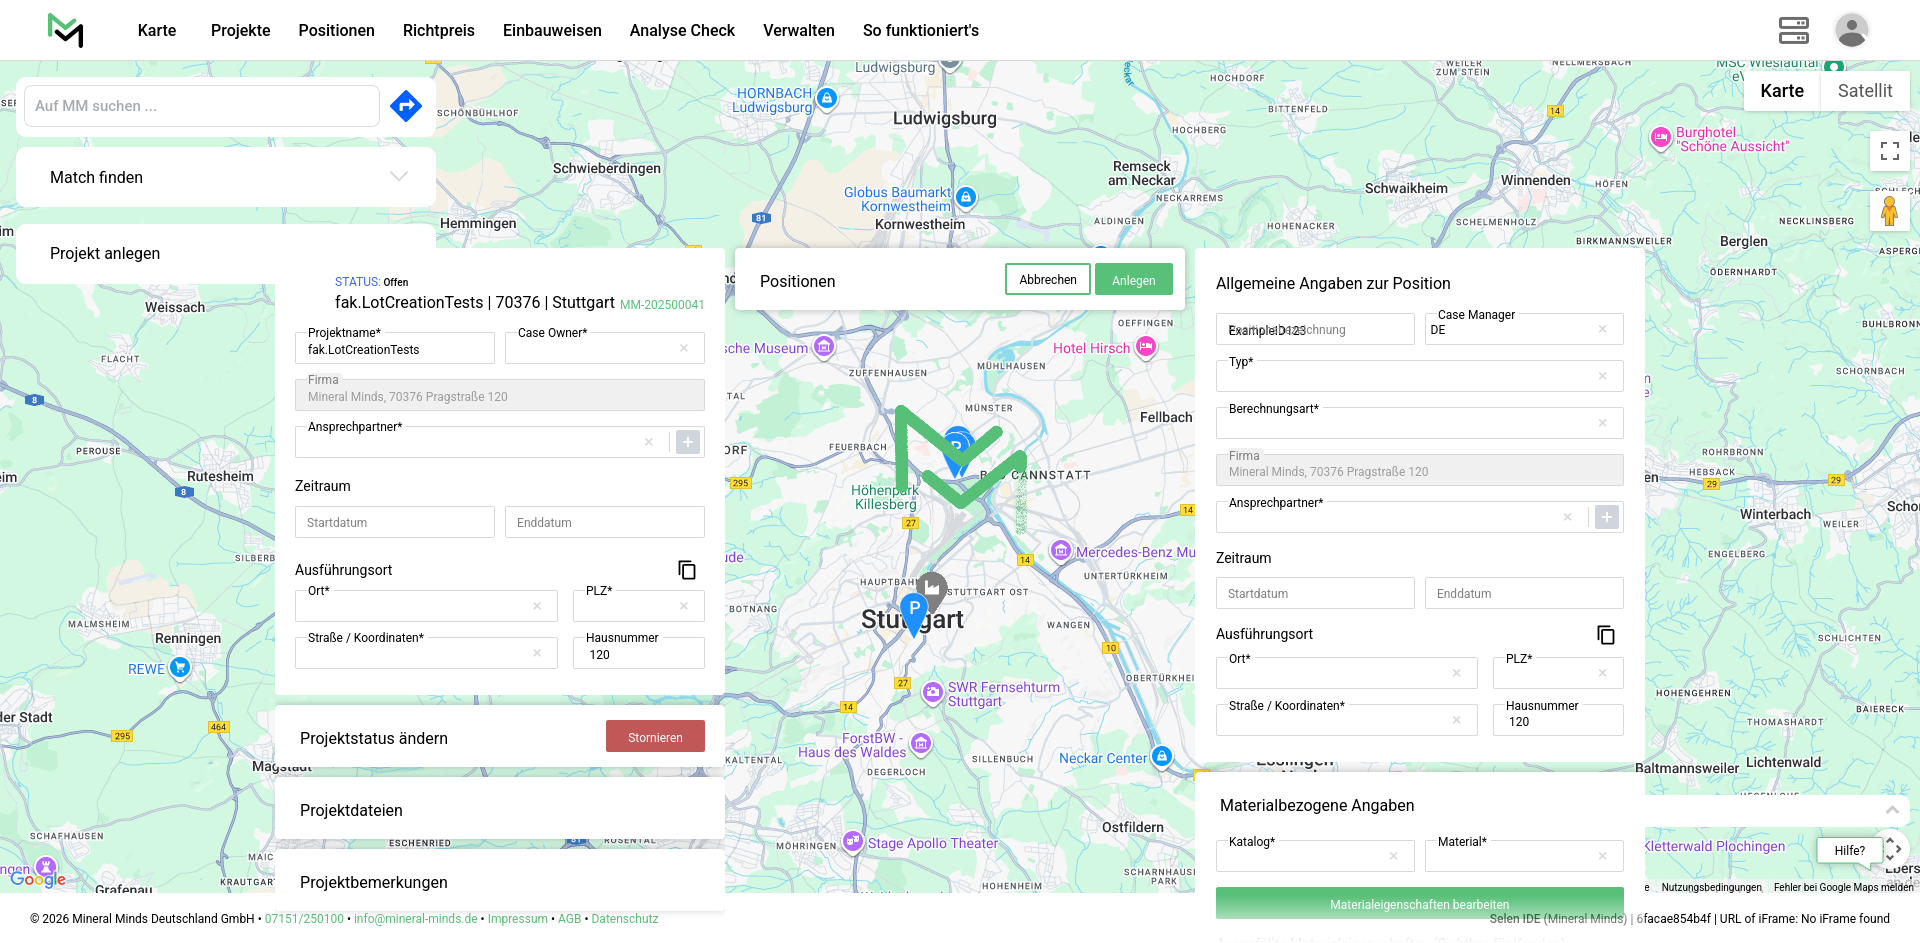Click the red Stornieren button
This screenshot has height=943, width=1920.
click(x=655, y=737)
